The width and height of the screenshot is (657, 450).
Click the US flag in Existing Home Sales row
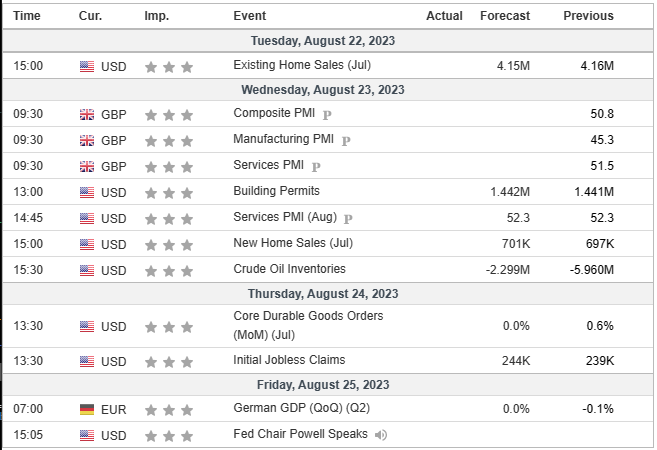click(x=87, y=66)
